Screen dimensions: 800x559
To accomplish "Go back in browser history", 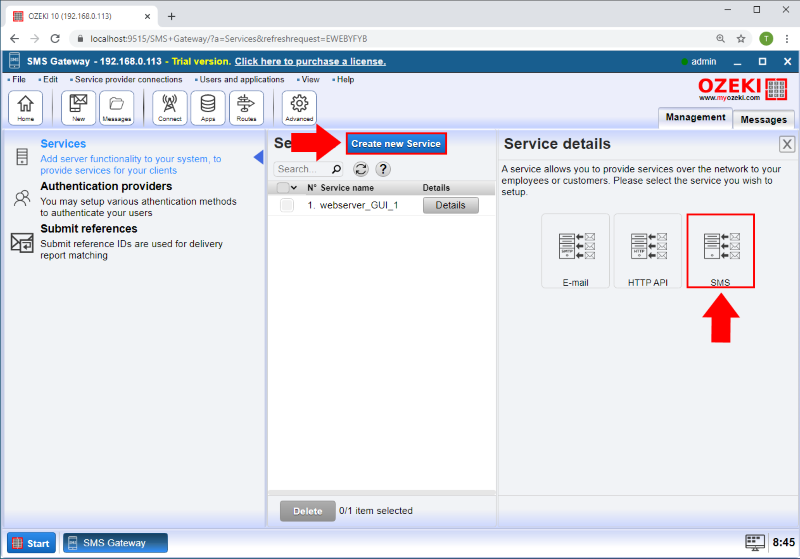I will pyautogui.click(x=14, y=39).
